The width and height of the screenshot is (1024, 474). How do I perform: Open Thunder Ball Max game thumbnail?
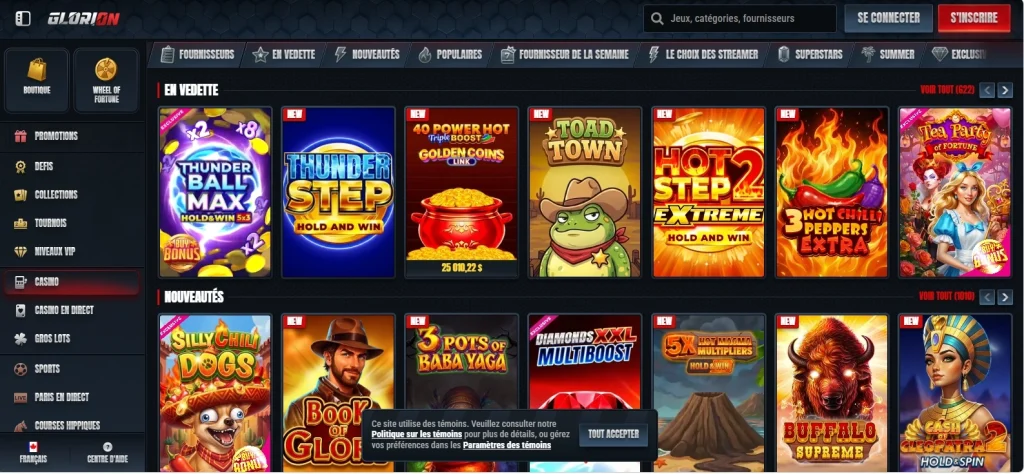[215, 193]
